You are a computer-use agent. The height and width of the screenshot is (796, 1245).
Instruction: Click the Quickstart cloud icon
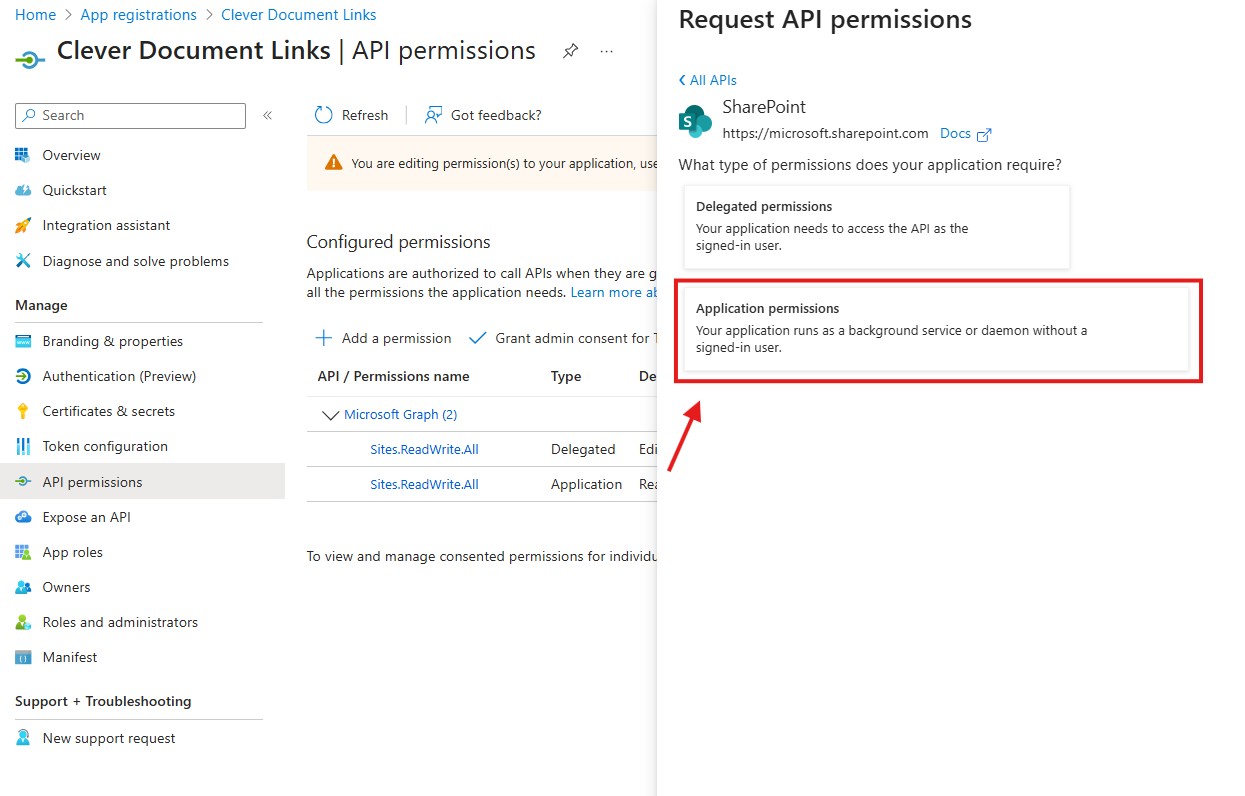23,190
